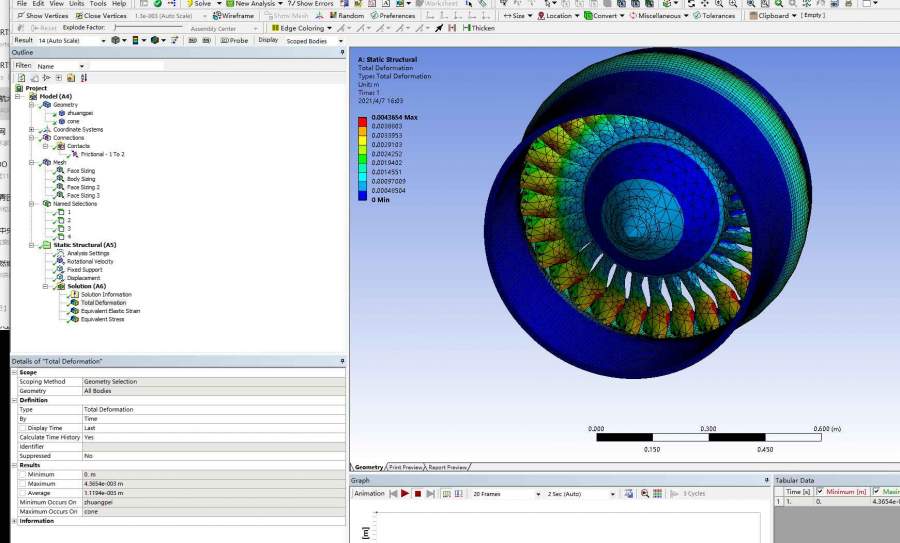The height and width of the screenshot is (543, 900).
Task: Click the Random colors icon
Action: [x=347, y=16]
